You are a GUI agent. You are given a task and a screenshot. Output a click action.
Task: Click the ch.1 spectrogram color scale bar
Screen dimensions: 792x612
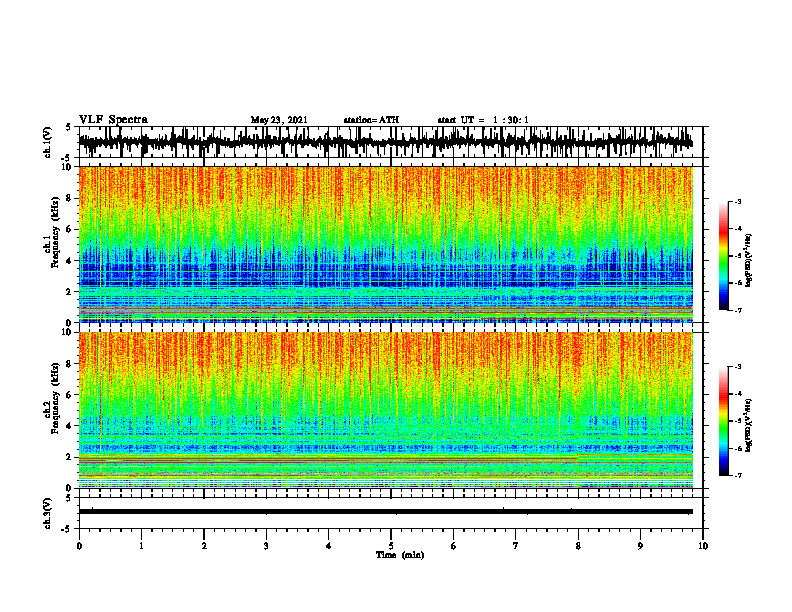click(724, 256)
